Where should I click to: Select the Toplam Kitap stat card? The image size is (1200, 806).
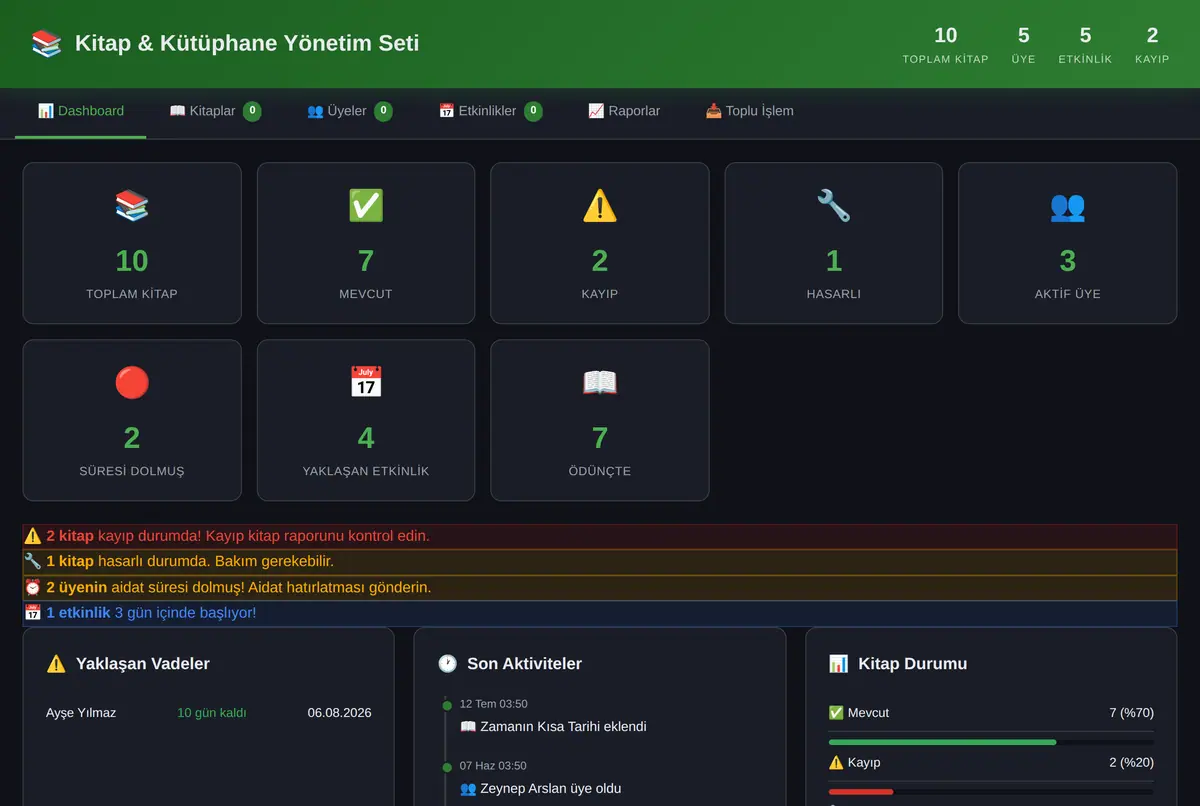132,243
